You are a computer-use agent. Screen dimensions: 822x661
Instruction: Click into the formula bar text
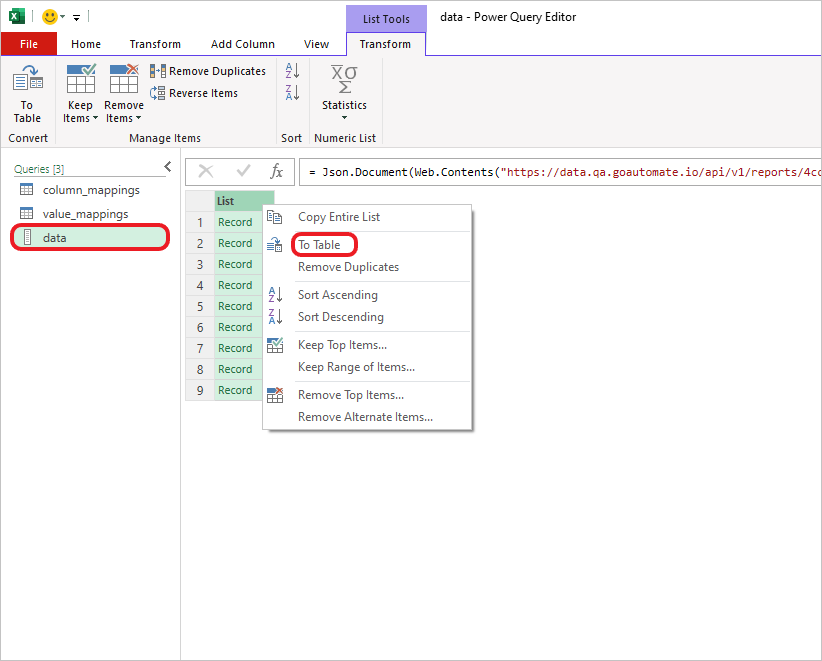[x=560, y=172]
